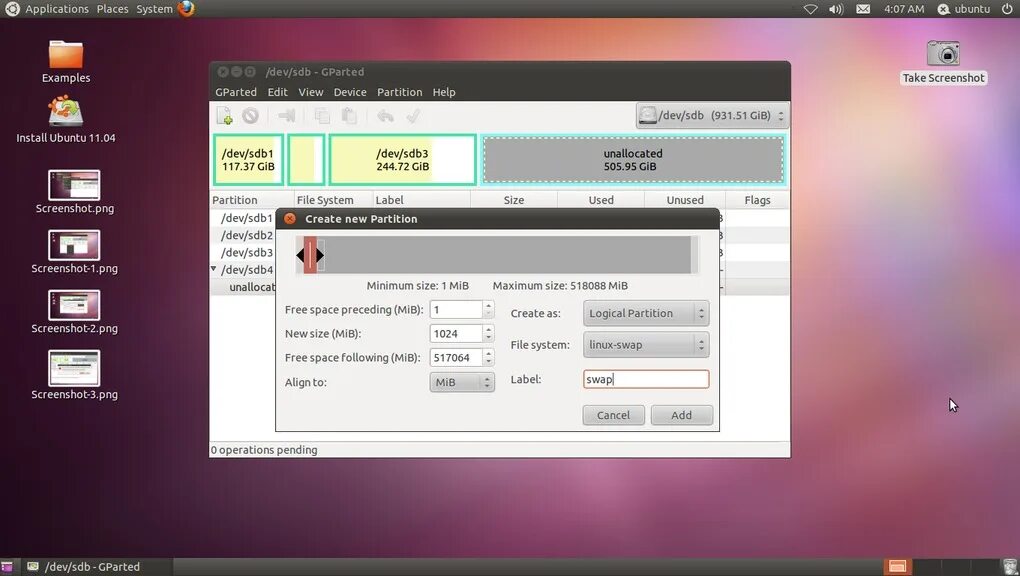
Task: Open the Align to MiB dropdown
Action: coord(462,382)
